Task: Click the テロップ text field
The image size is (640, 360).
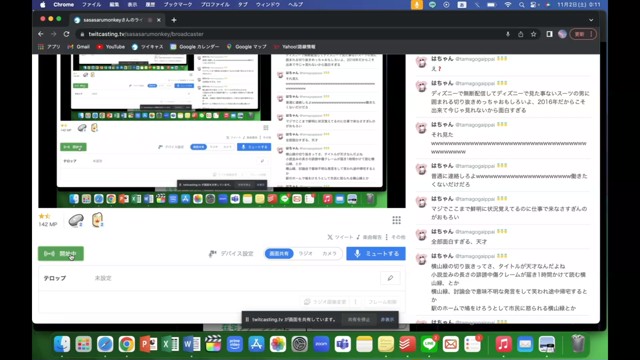Action: coord(235,278)
